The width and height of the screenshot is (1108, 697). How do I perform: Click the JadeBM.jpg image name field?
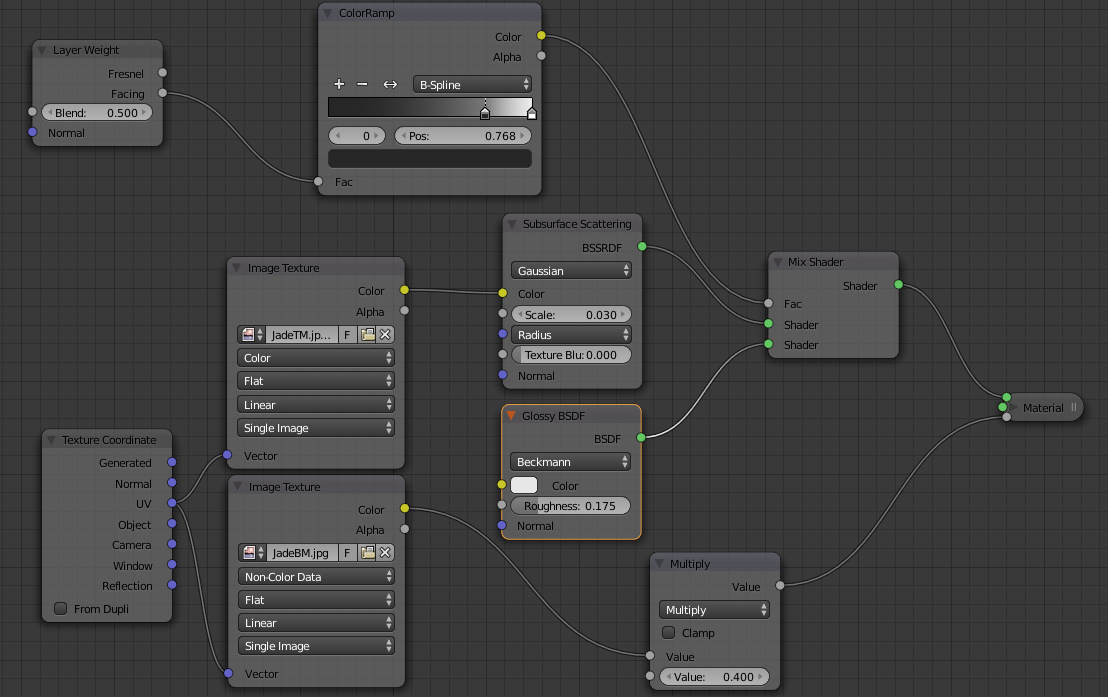(x=302, y=553)
